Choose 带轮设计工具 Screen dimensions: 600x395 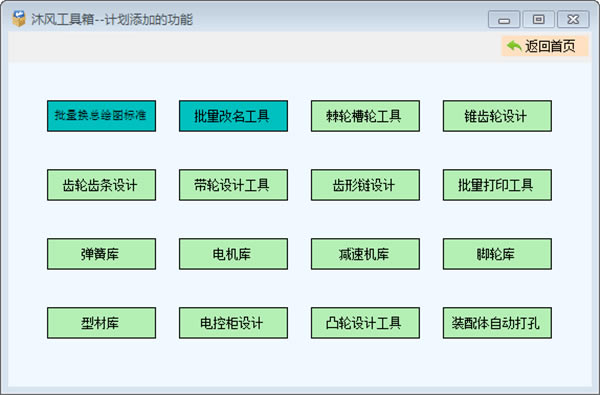point(233,185)
